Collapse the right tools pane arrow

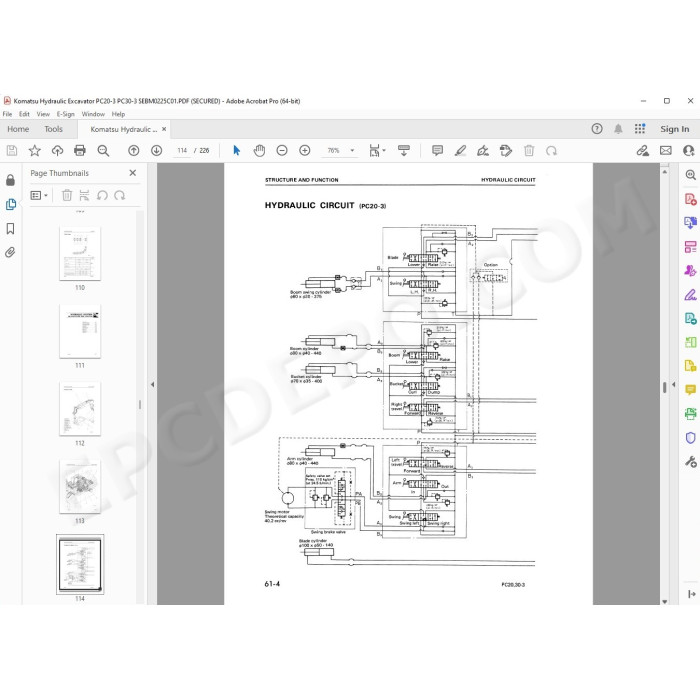[674, 384]
